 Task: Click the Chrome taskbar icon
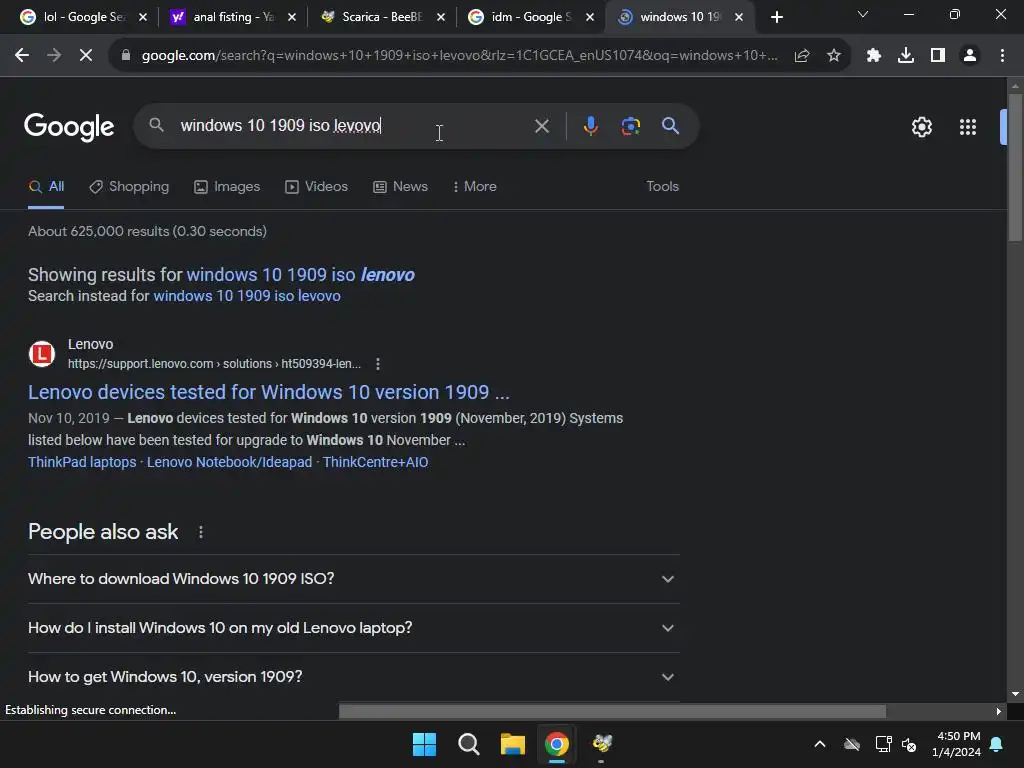point(557,744)
